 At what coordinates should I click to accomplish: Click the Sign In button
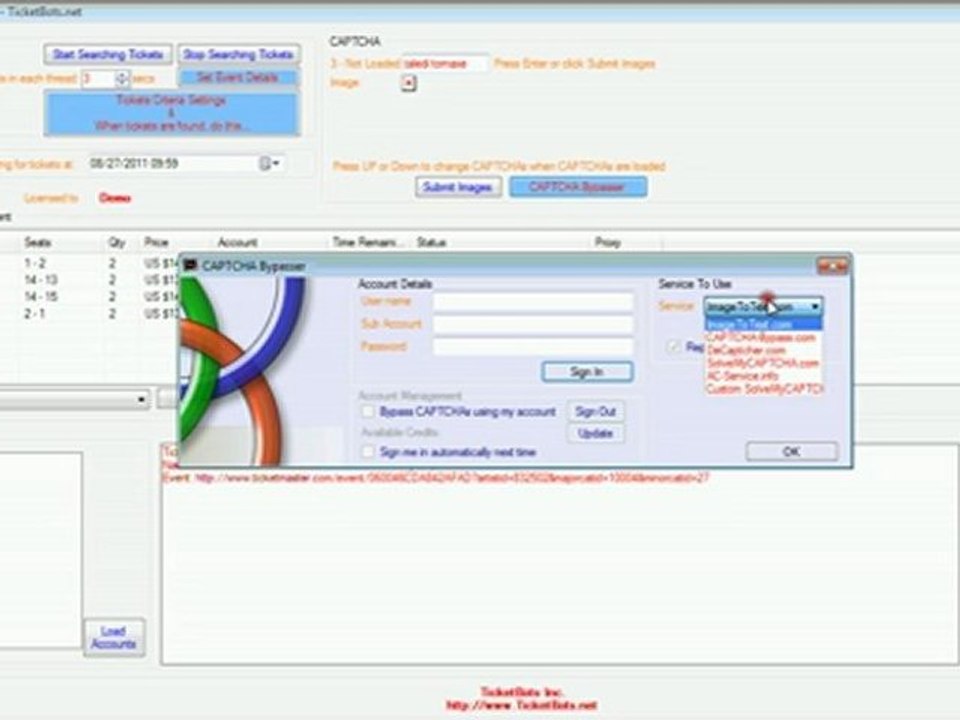click(587, 372)
